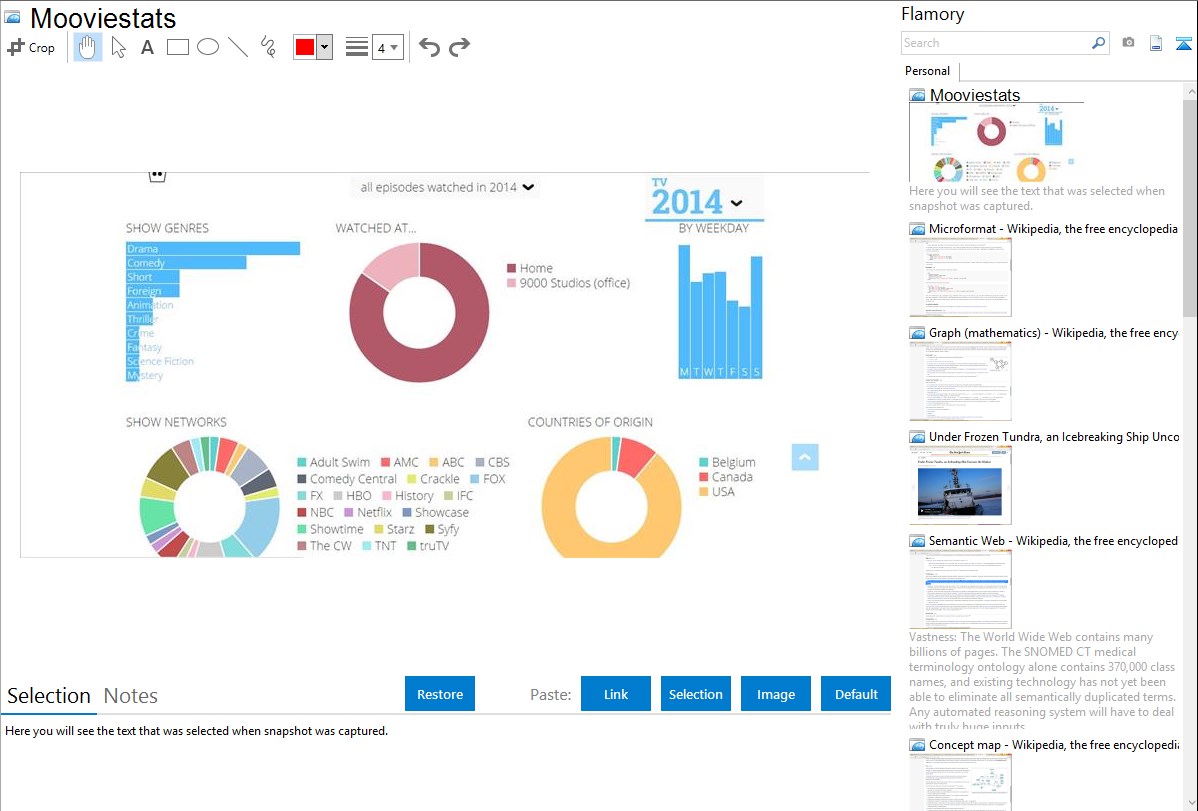Select the freehand scribble tool
The image size is (1198, 811).
[x=268, y=47]
